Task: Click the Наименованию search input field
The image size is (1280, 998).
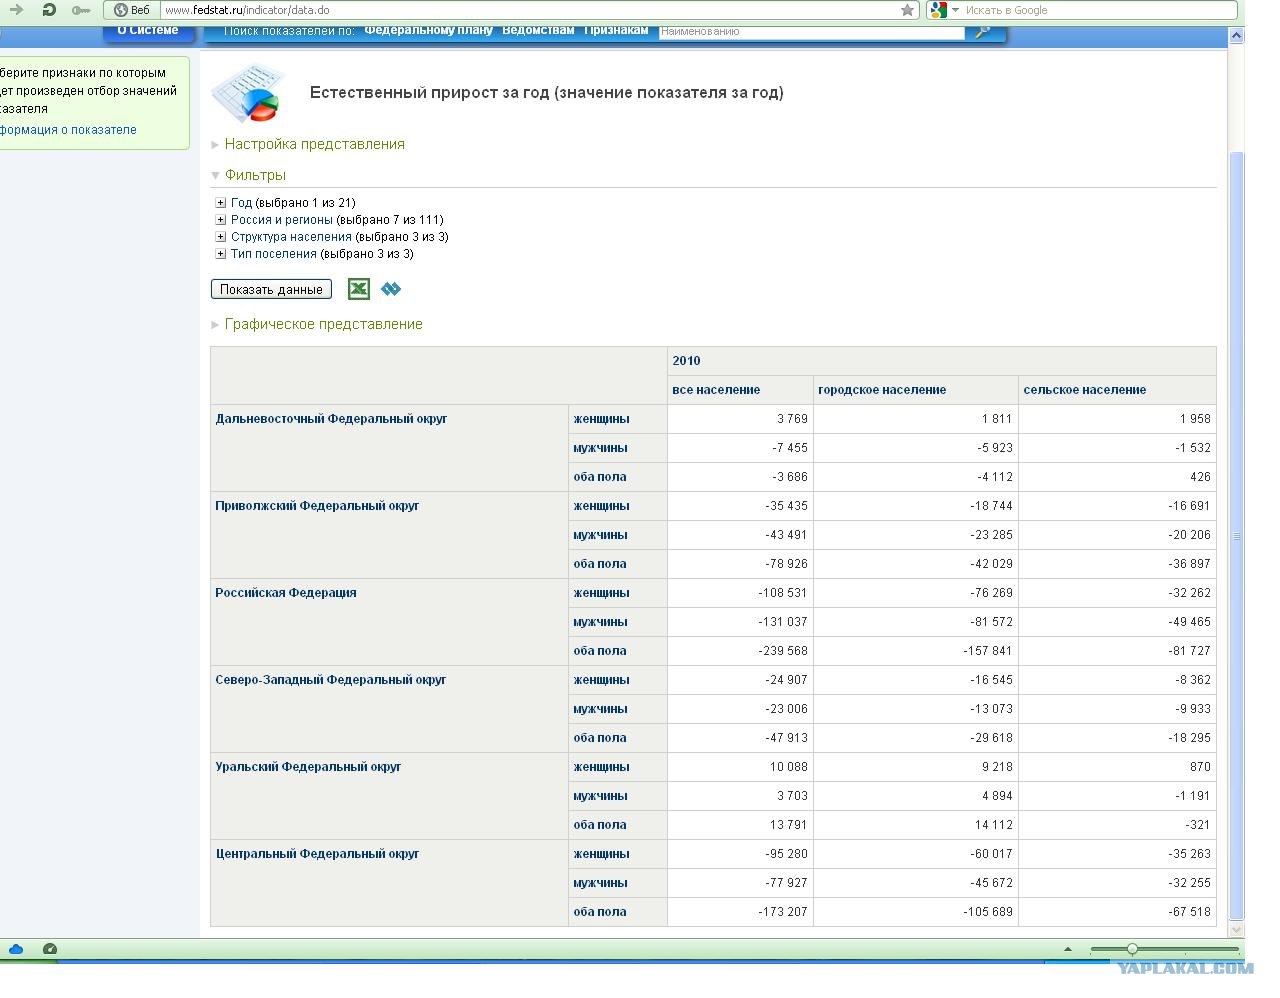Action: 811,31
